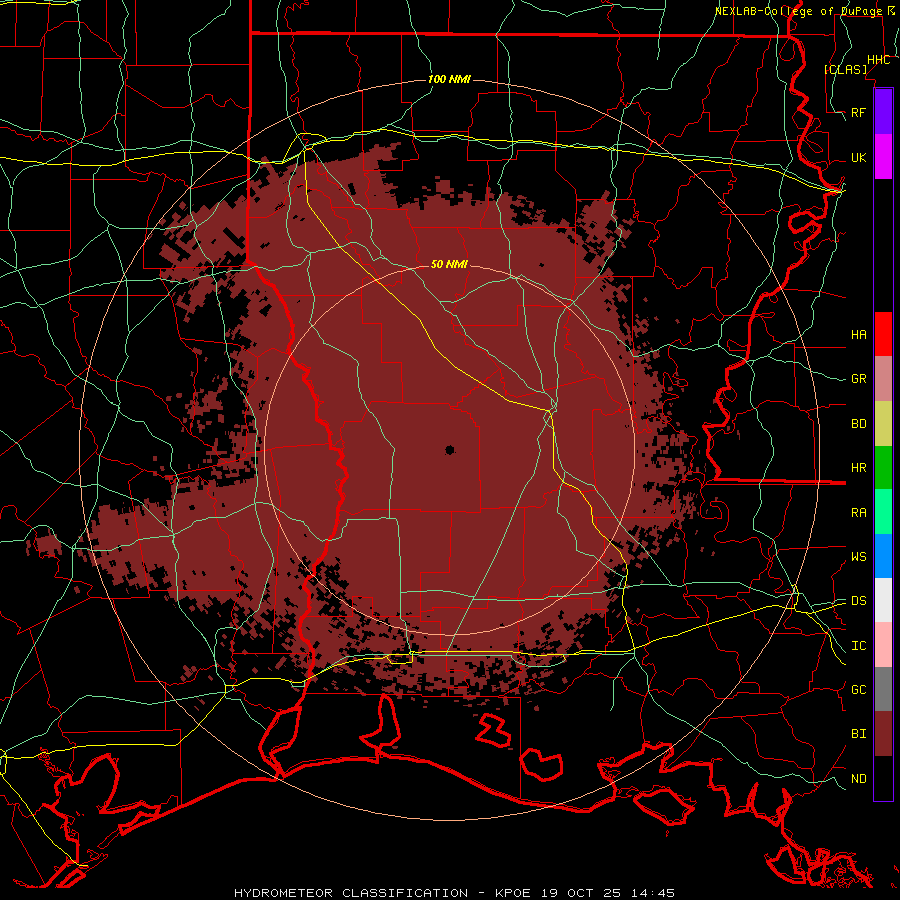Click the BI legend label

859,734
